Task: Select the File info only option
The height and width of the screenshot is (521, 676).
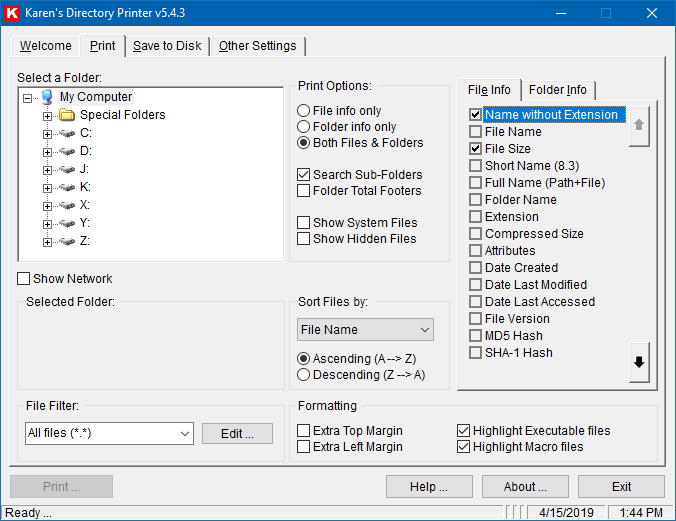Action: click(x=304, y=111)
